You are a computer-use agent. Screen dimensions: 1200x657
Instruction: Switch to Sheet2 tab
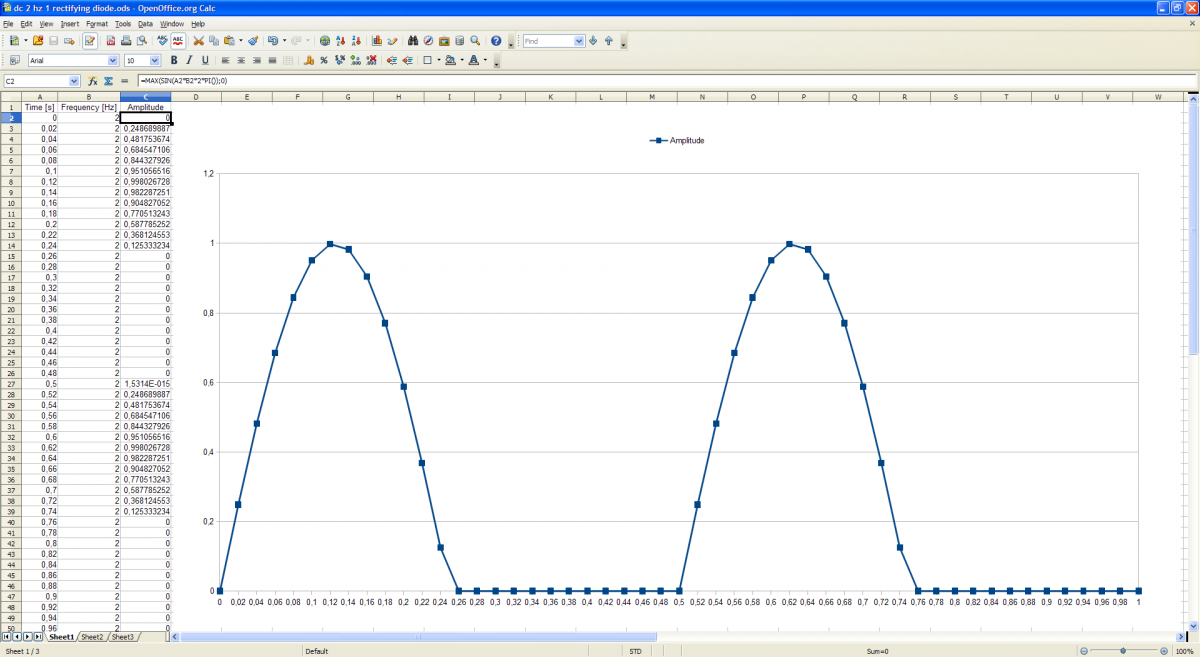pyautogui.click(x=92, y=637)
